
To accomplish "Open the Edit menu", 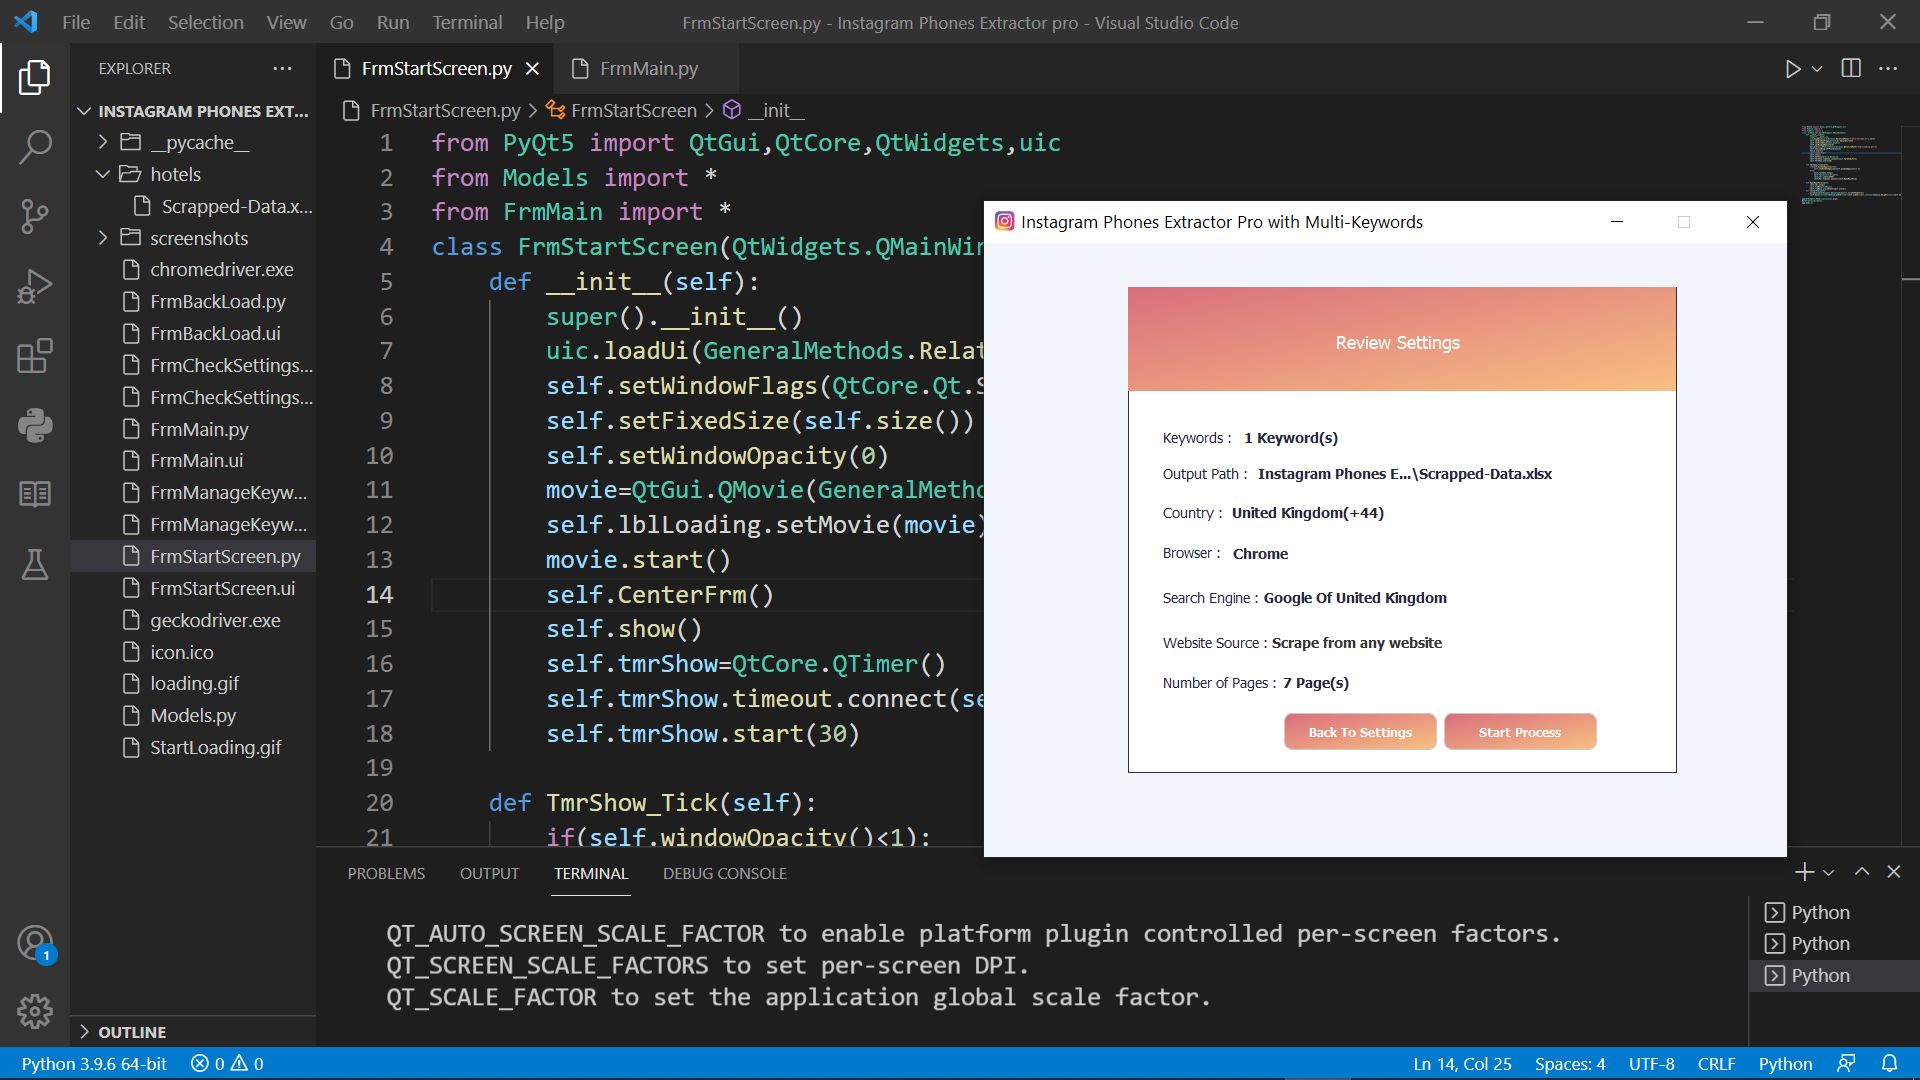I will (129, 22).
